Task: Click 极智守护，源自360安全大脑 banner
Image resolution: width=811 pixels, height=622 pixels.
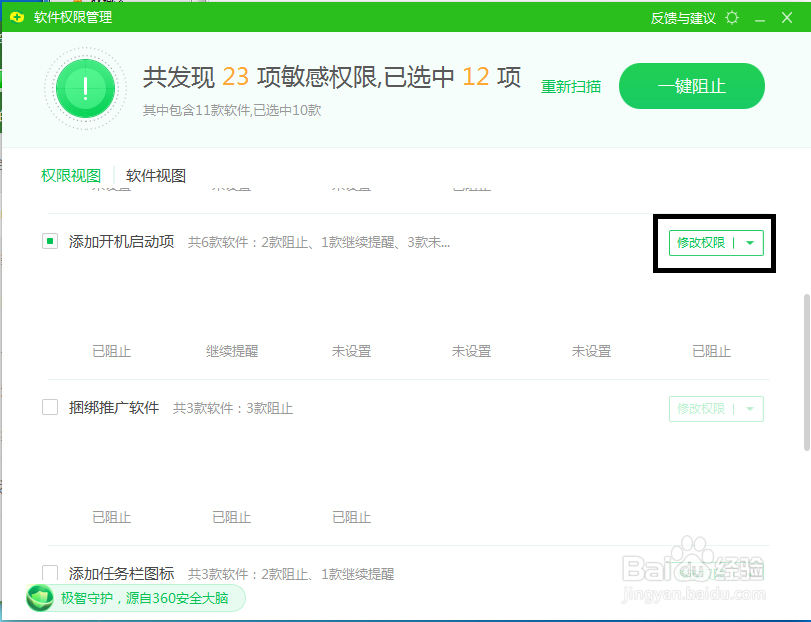Action: 136,598
